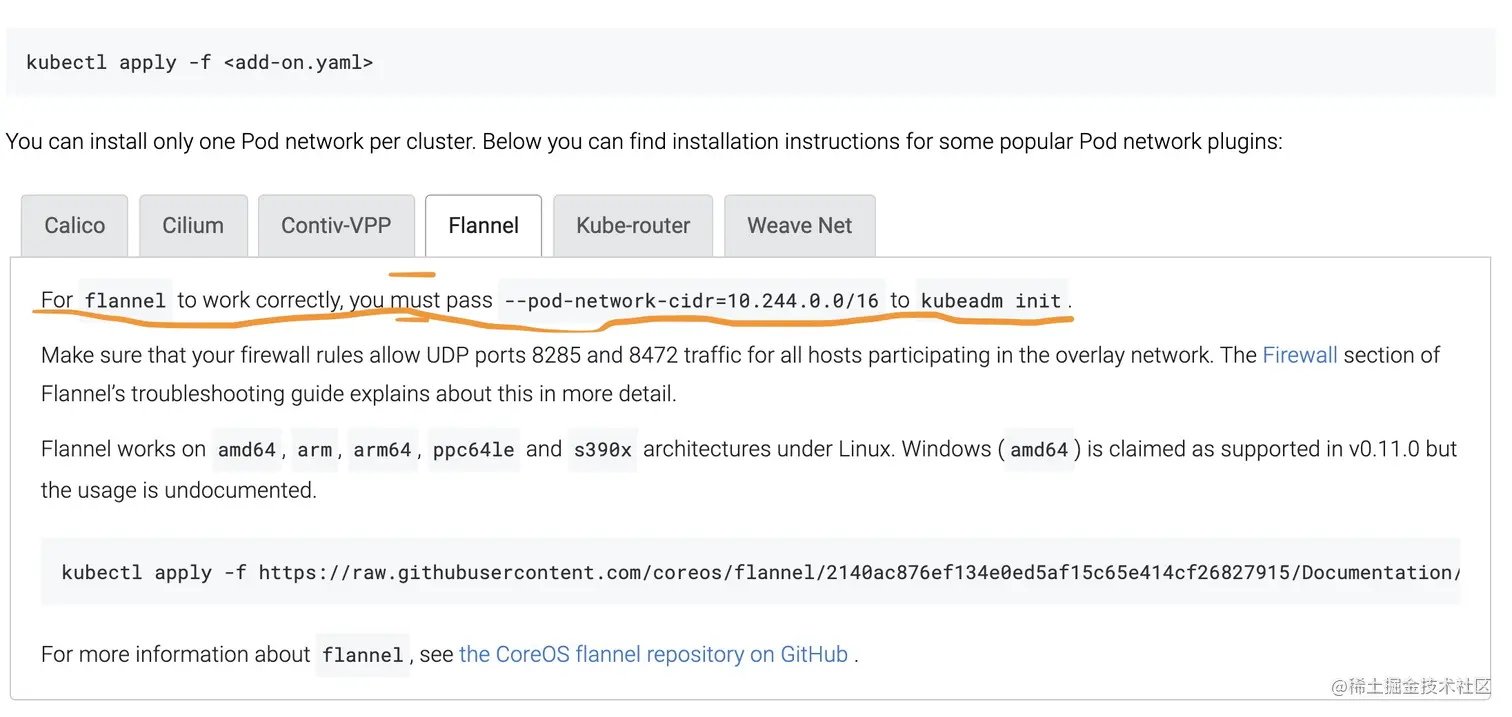Click the kubeadm init inline code

[x=991, y=301]
